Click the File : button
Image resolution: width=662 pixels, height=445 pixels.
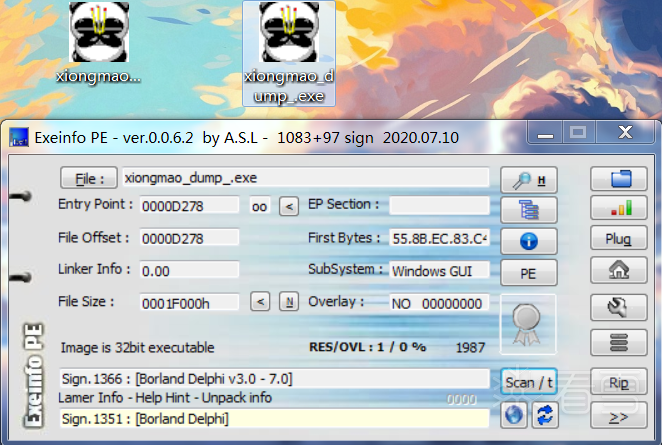(89, 178)
